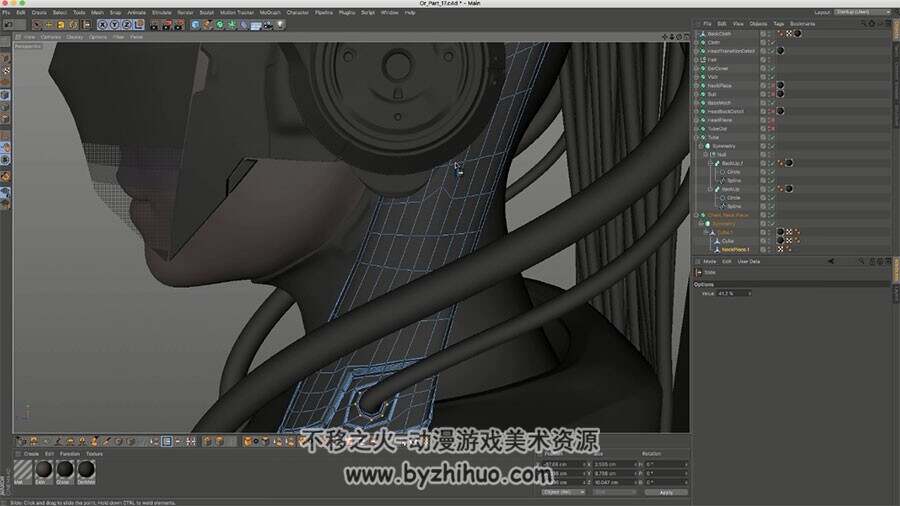Collapse the BackUp.1 sweep hierarchy

pos(710,163)
